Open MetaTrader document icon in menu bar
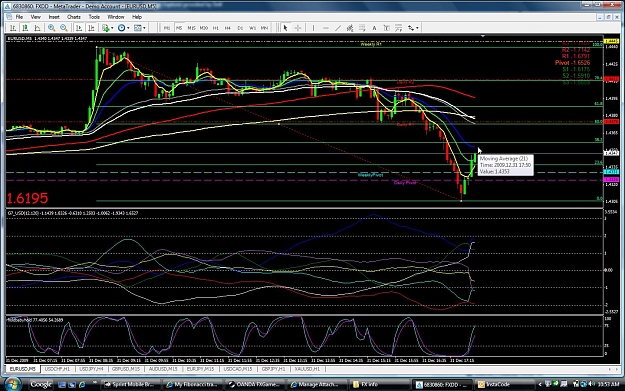625x391 pixels. [x=9, y=17]
